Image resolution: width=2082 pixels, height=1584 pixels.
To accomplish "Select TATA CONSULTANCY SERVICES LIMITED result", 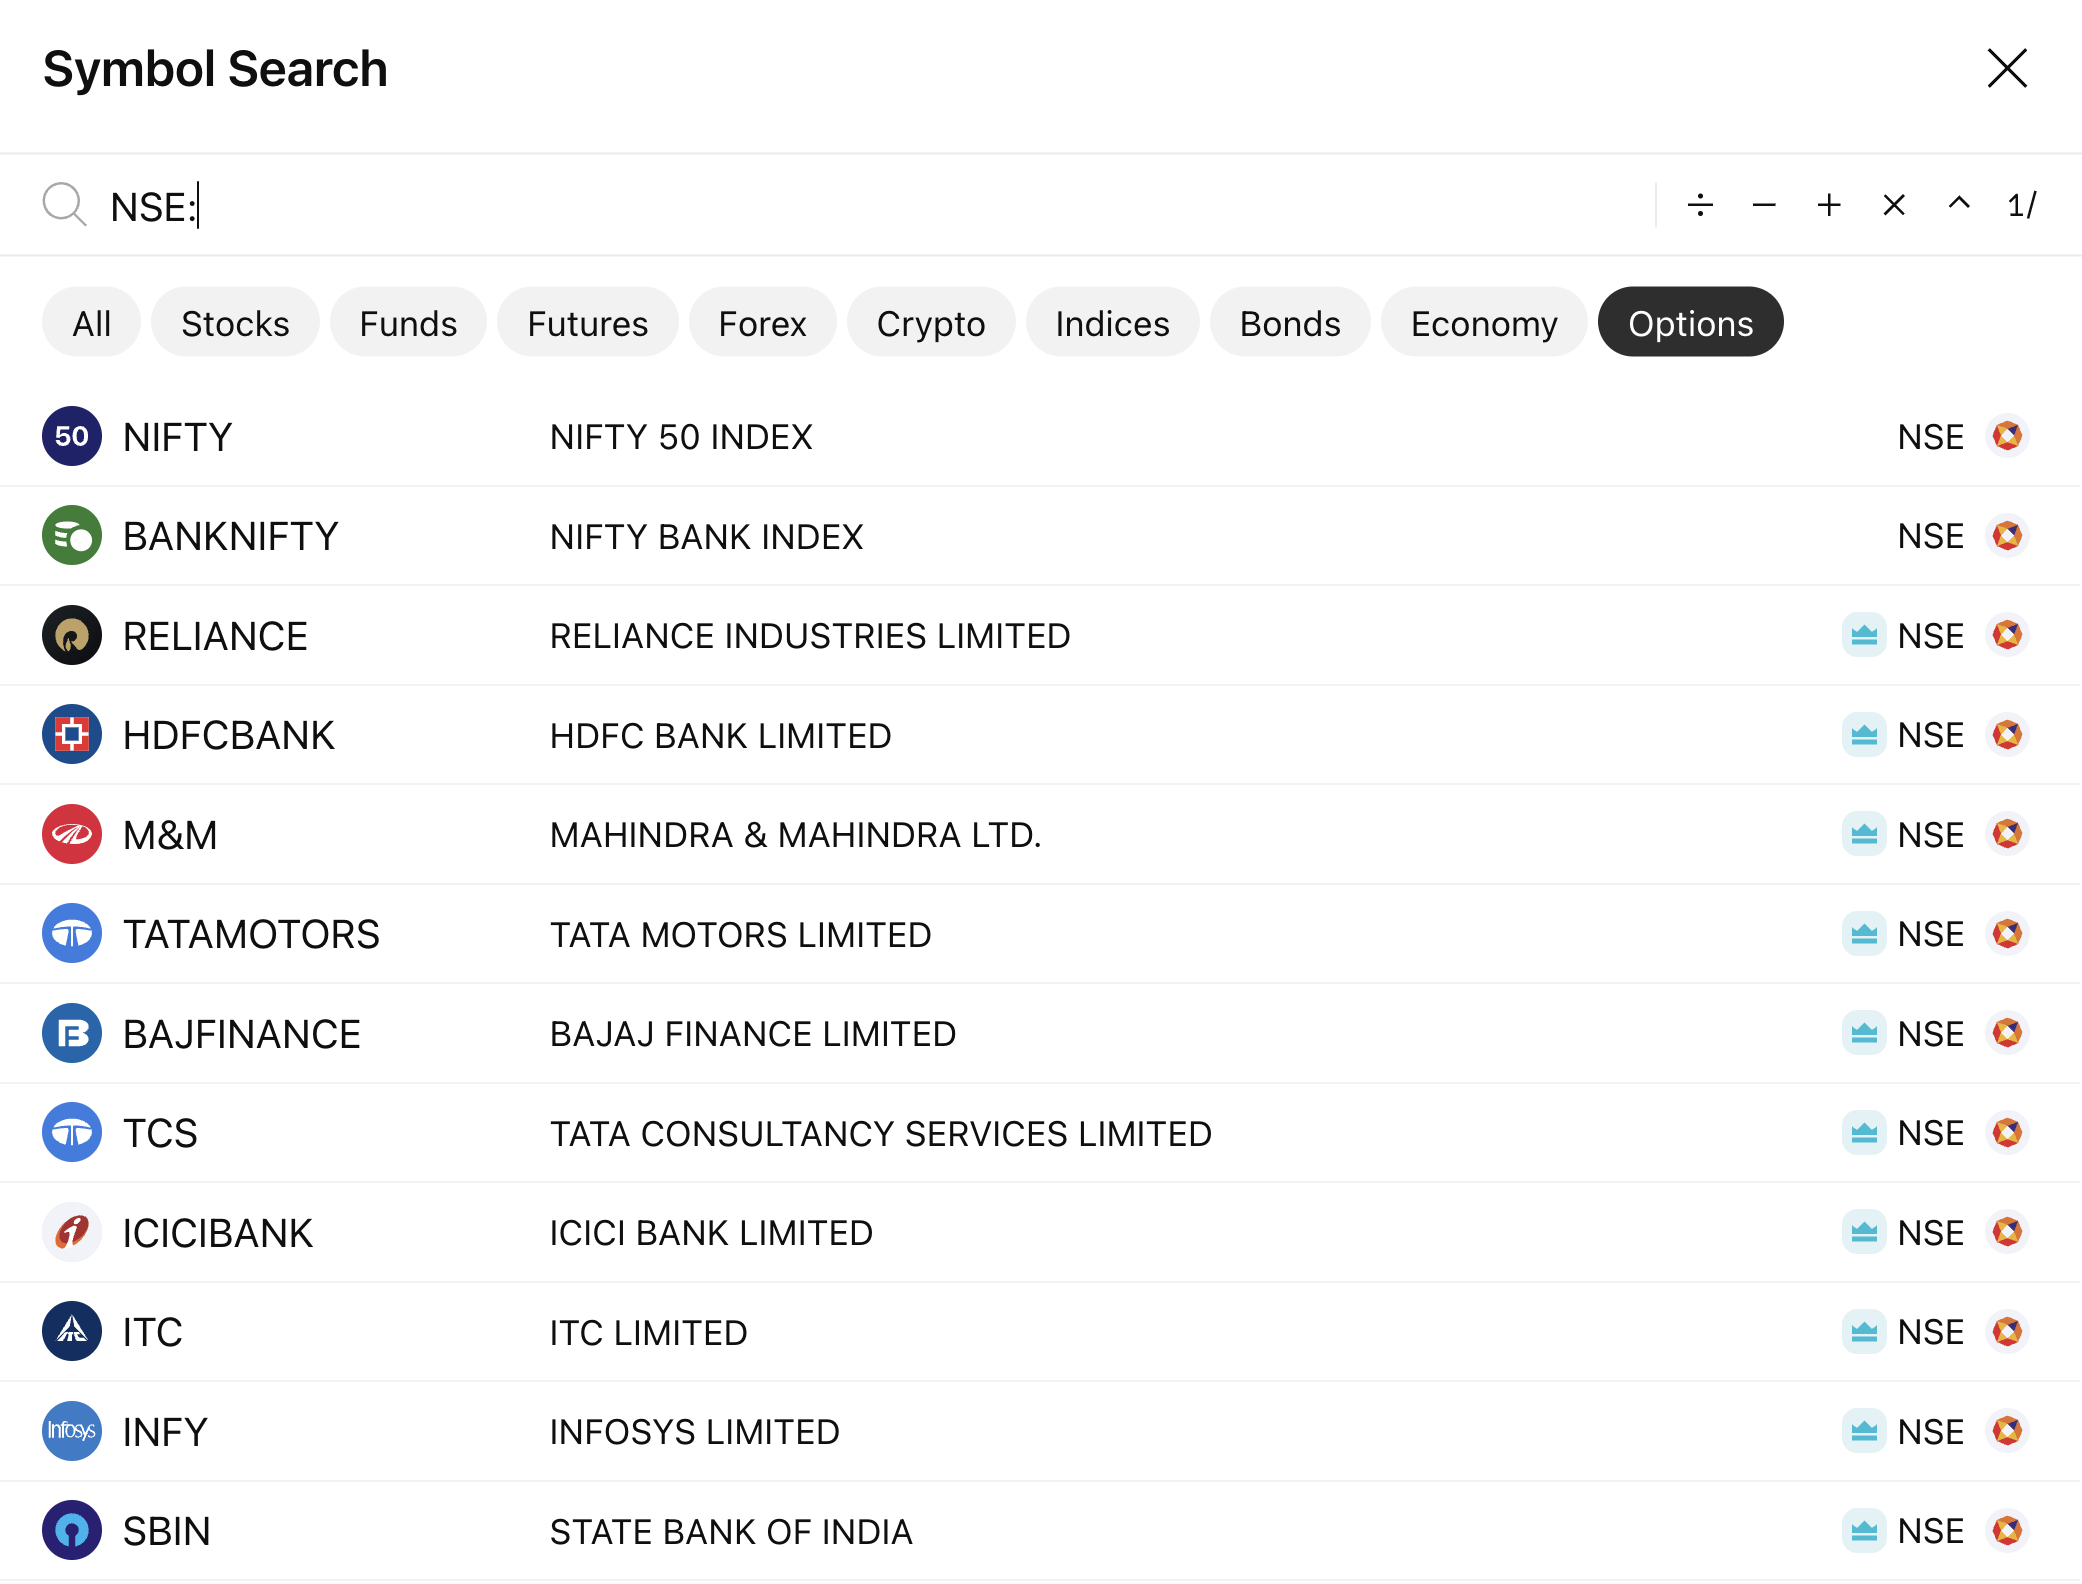I will (880, 1133).
